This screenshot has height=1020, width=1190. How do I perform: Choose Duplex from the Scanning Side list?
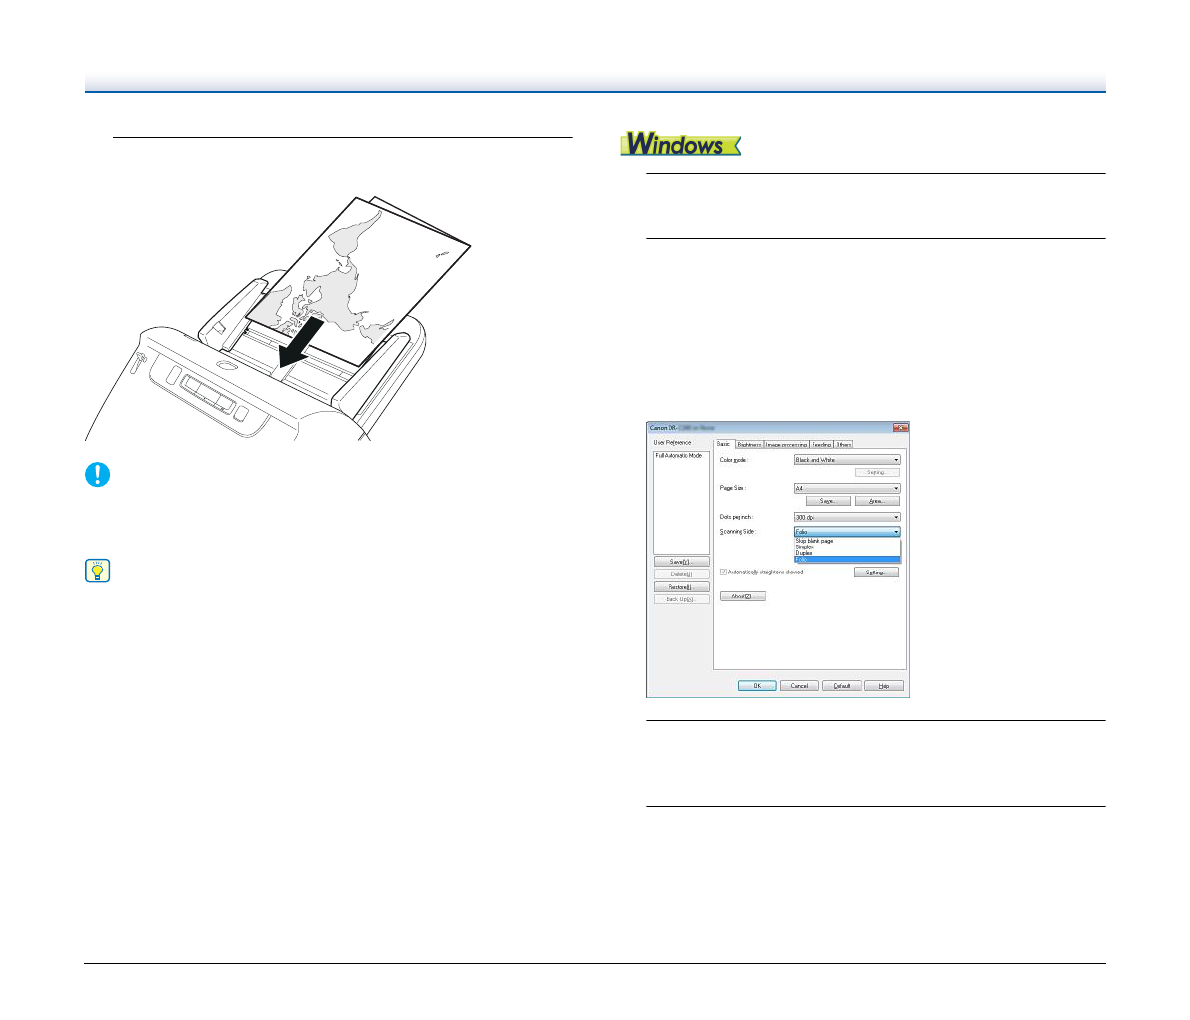coord(804,553)
